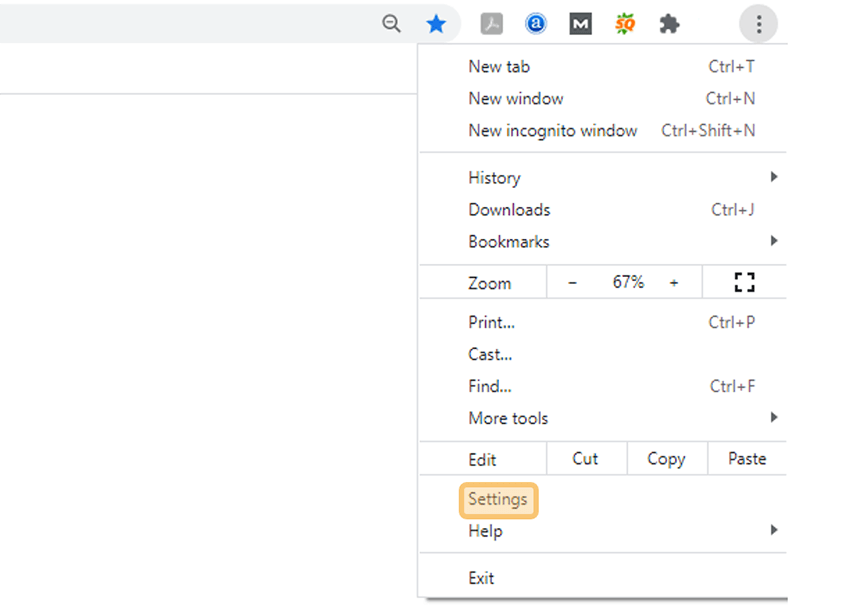Open Downloads from the menu
The image size is (850, 611).
coord(603,209)
